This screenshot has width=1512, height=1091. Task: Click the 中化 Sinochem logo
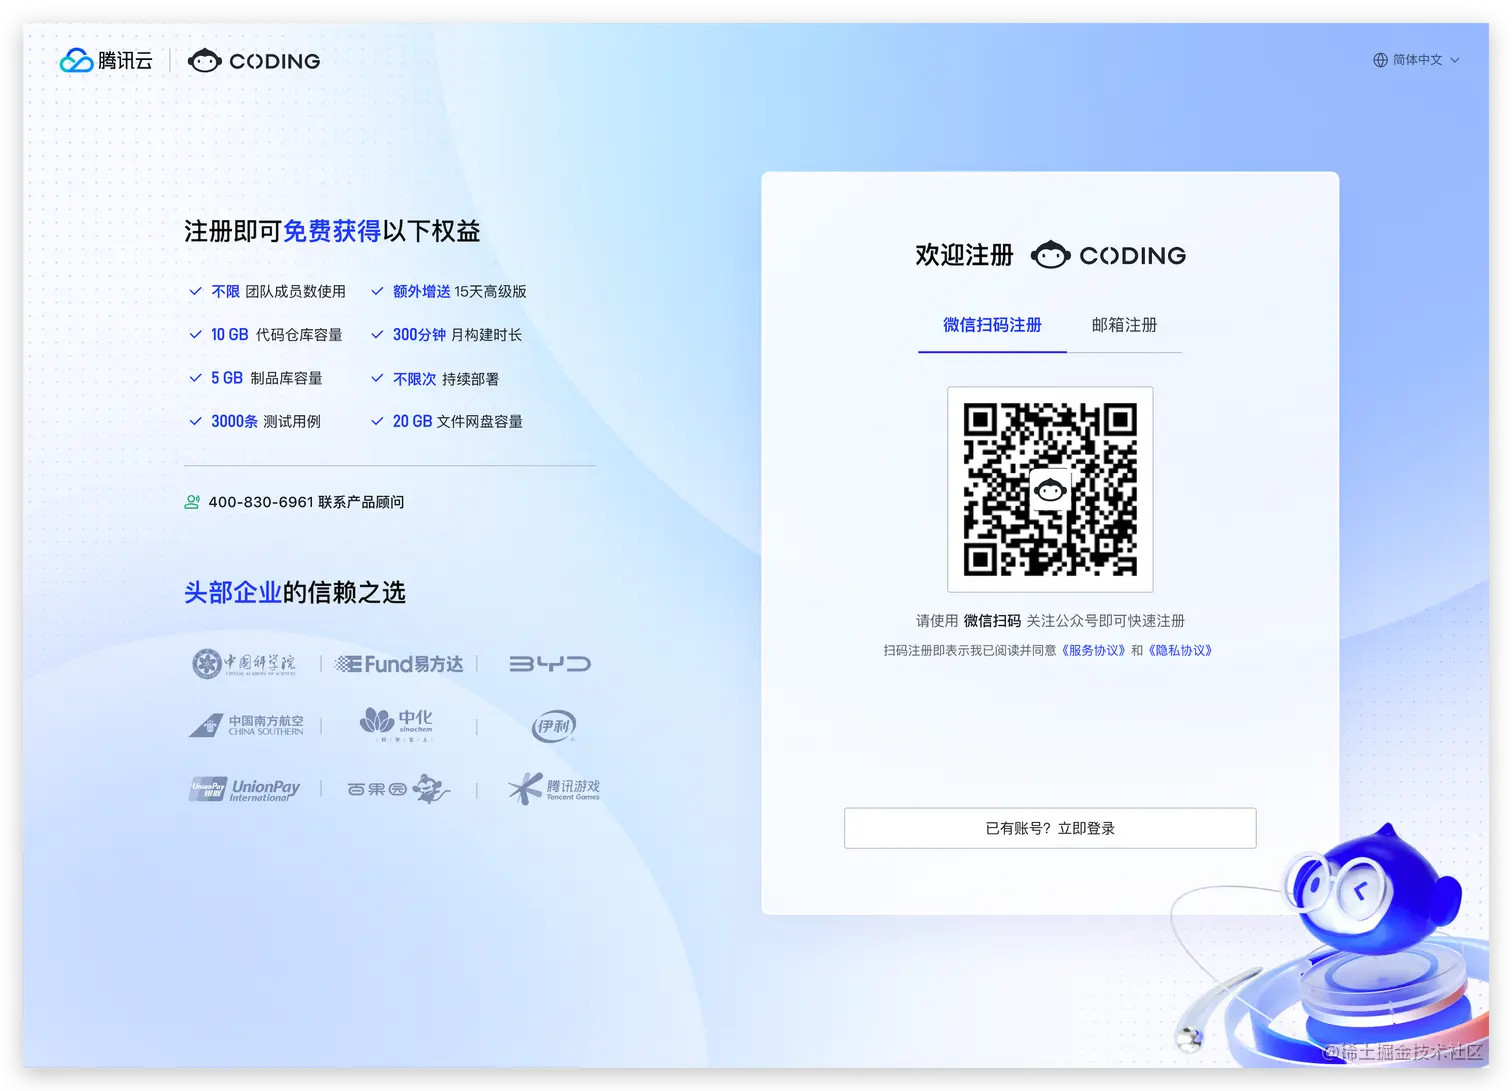click(x=397, y=724)
